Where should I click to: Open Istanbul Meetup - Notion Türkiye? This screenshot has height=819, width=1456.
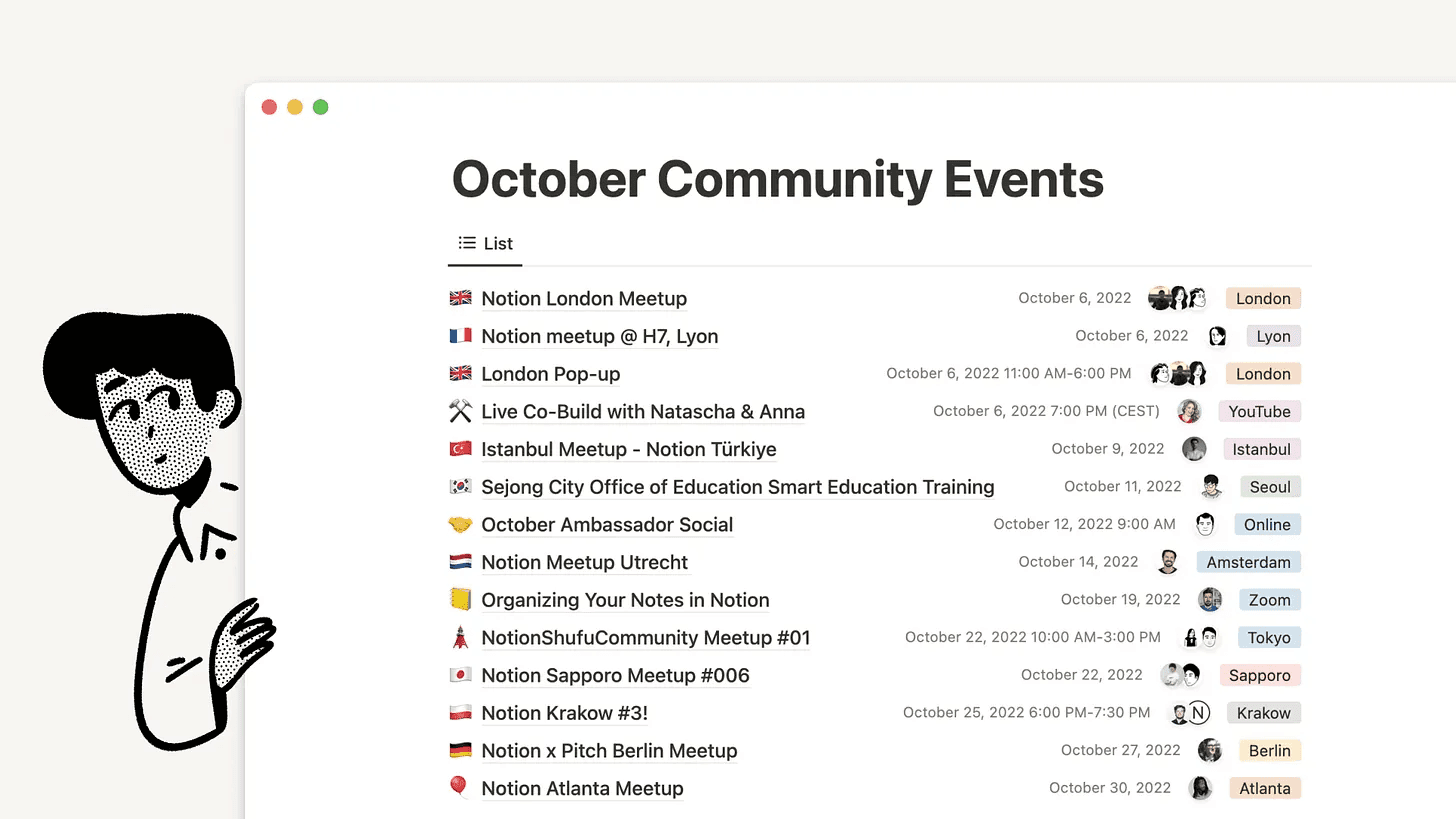[629, 449]
